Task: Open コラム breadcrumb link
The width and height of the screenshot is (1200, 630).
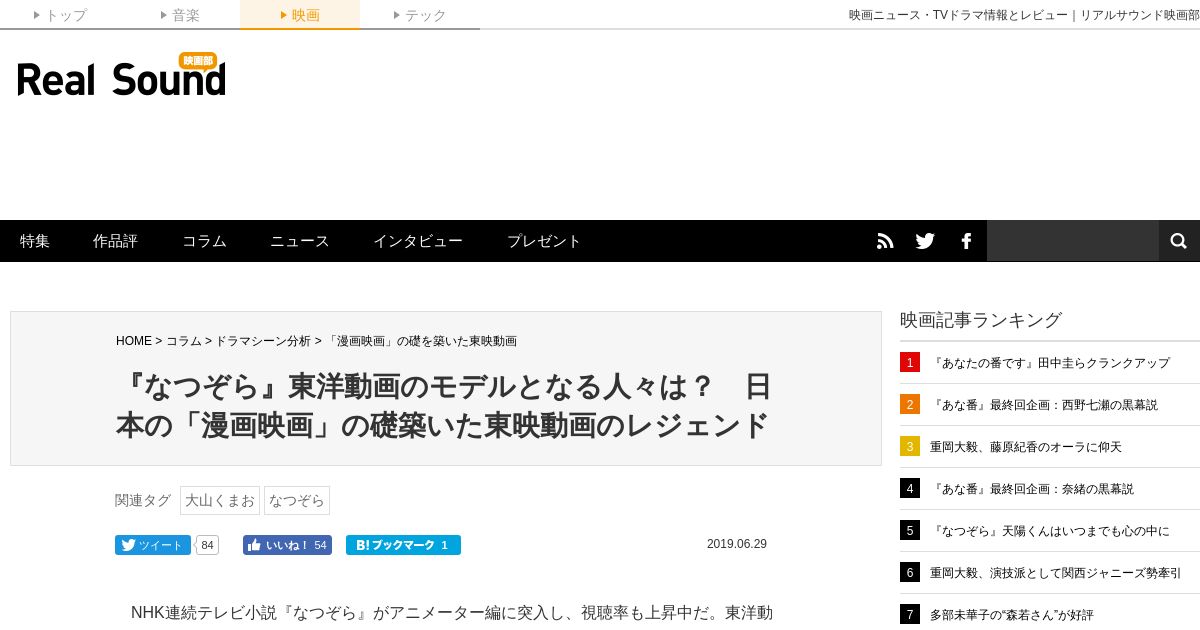Action: (184, 341)
